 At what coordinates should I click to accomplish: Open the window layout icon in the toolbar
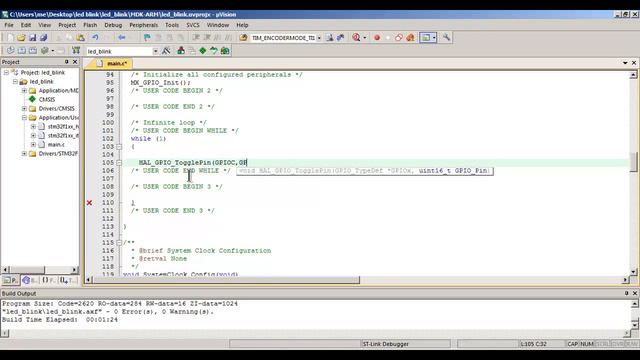(x=426, y=38)
